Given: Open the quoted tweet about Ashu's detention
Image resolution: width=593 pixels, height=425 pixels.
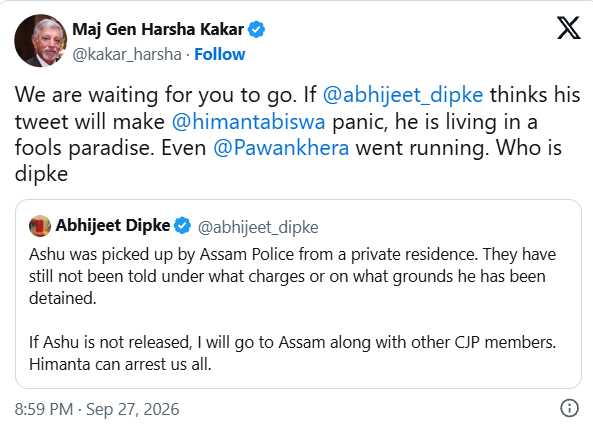Looking at the screenshot, I should [x=298, y=294].
